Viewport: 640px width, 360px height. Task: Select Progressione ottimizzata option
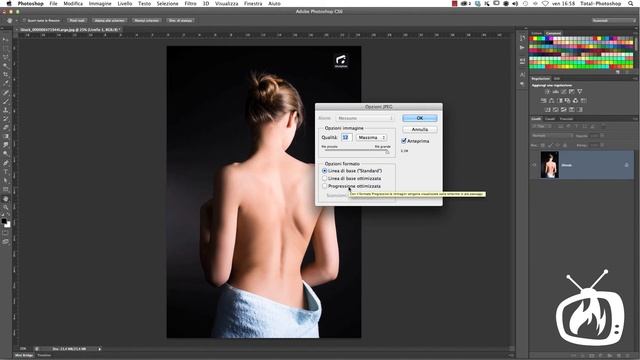[x=352, y=186]
